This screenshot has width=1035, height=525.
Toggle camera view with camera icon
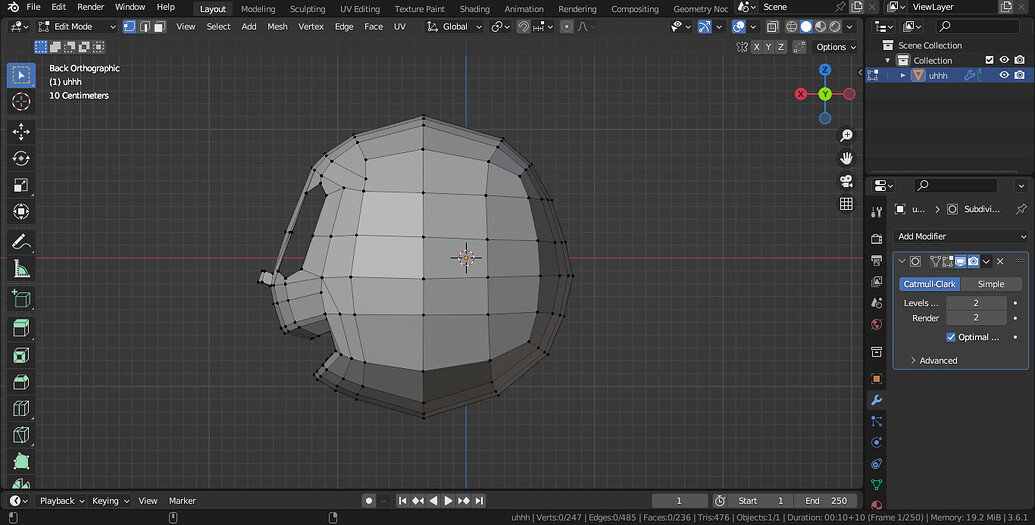click(x=846, y=181)
